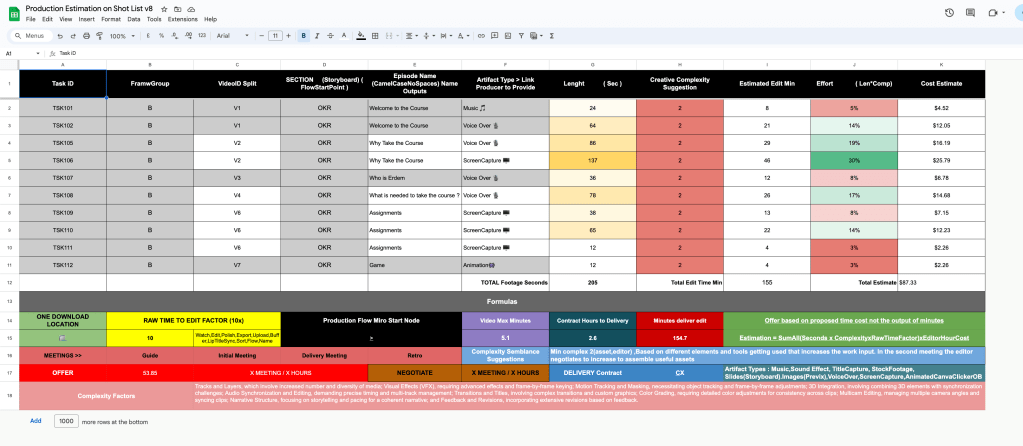Screen dimensions: 1023x446
Task: Create a filter
Action: point(521,36)
